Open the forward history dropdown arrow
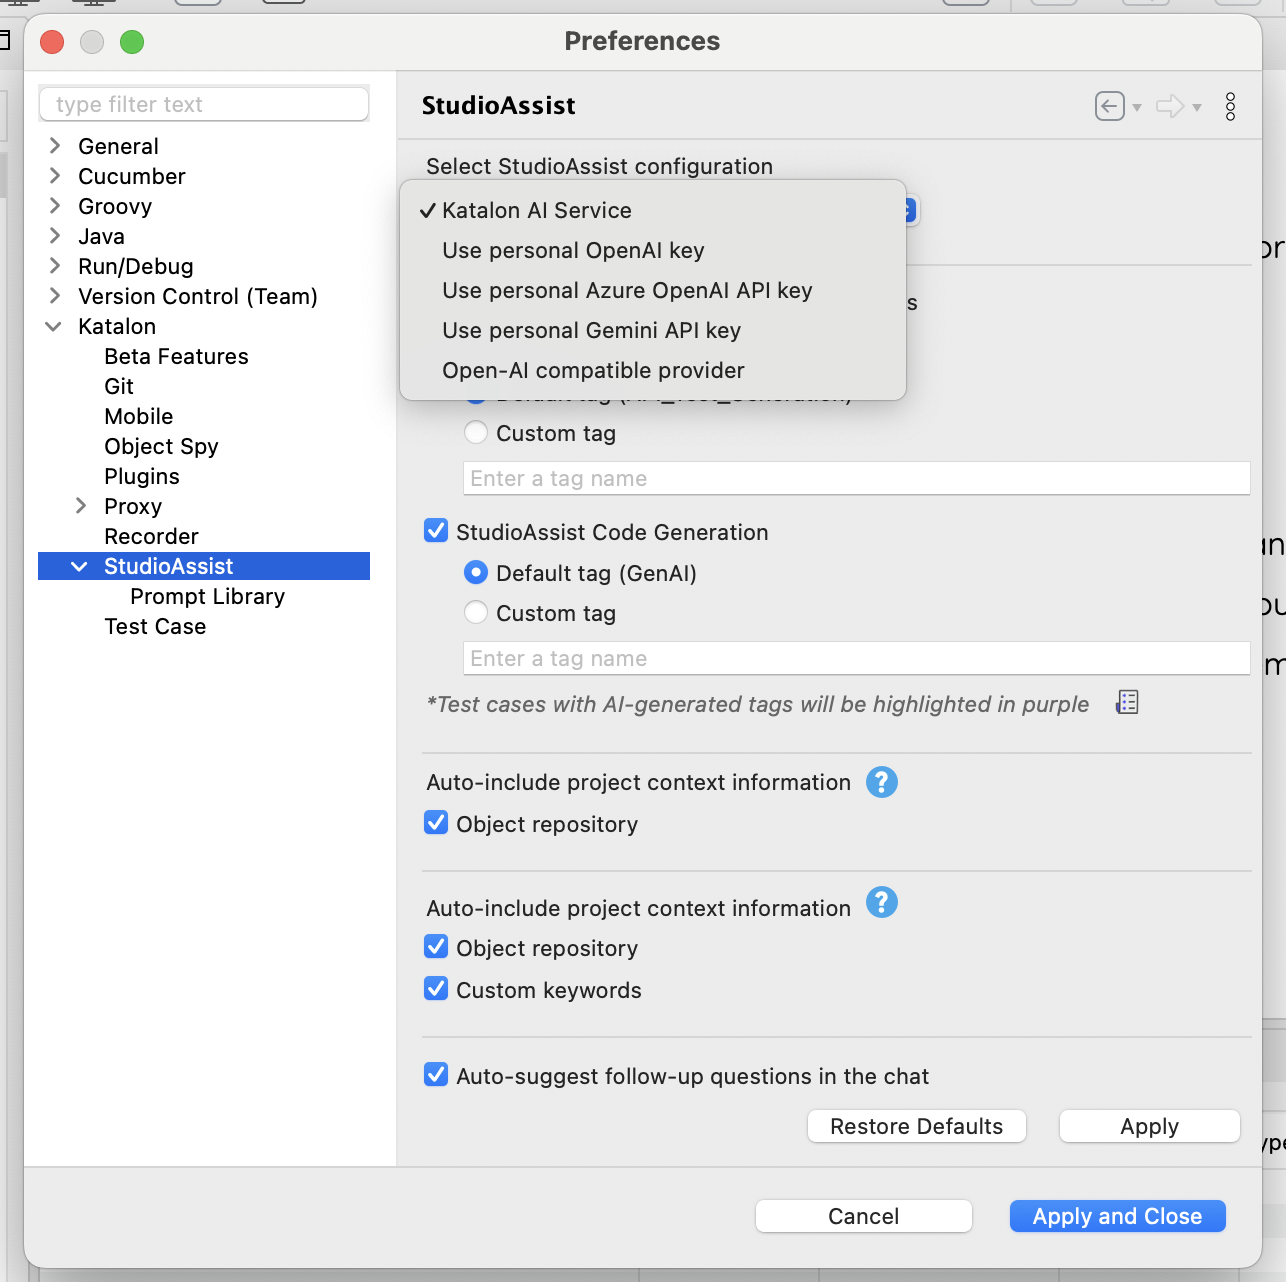This screenshot has height=1282, width=1286. 1197,108
